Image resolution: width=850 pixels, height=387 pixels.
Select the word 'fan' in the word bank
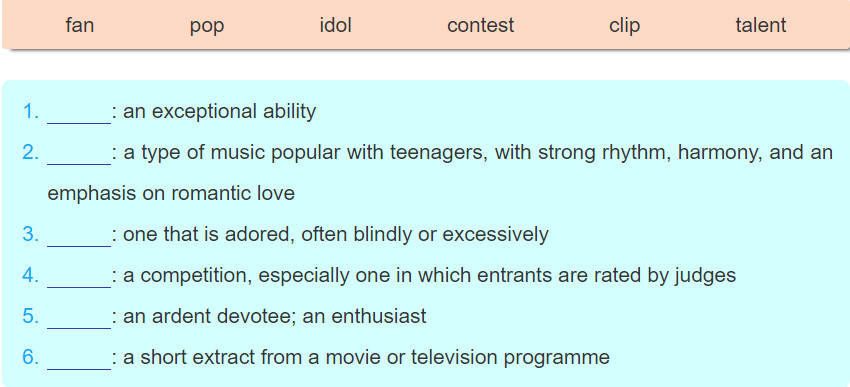80,25
